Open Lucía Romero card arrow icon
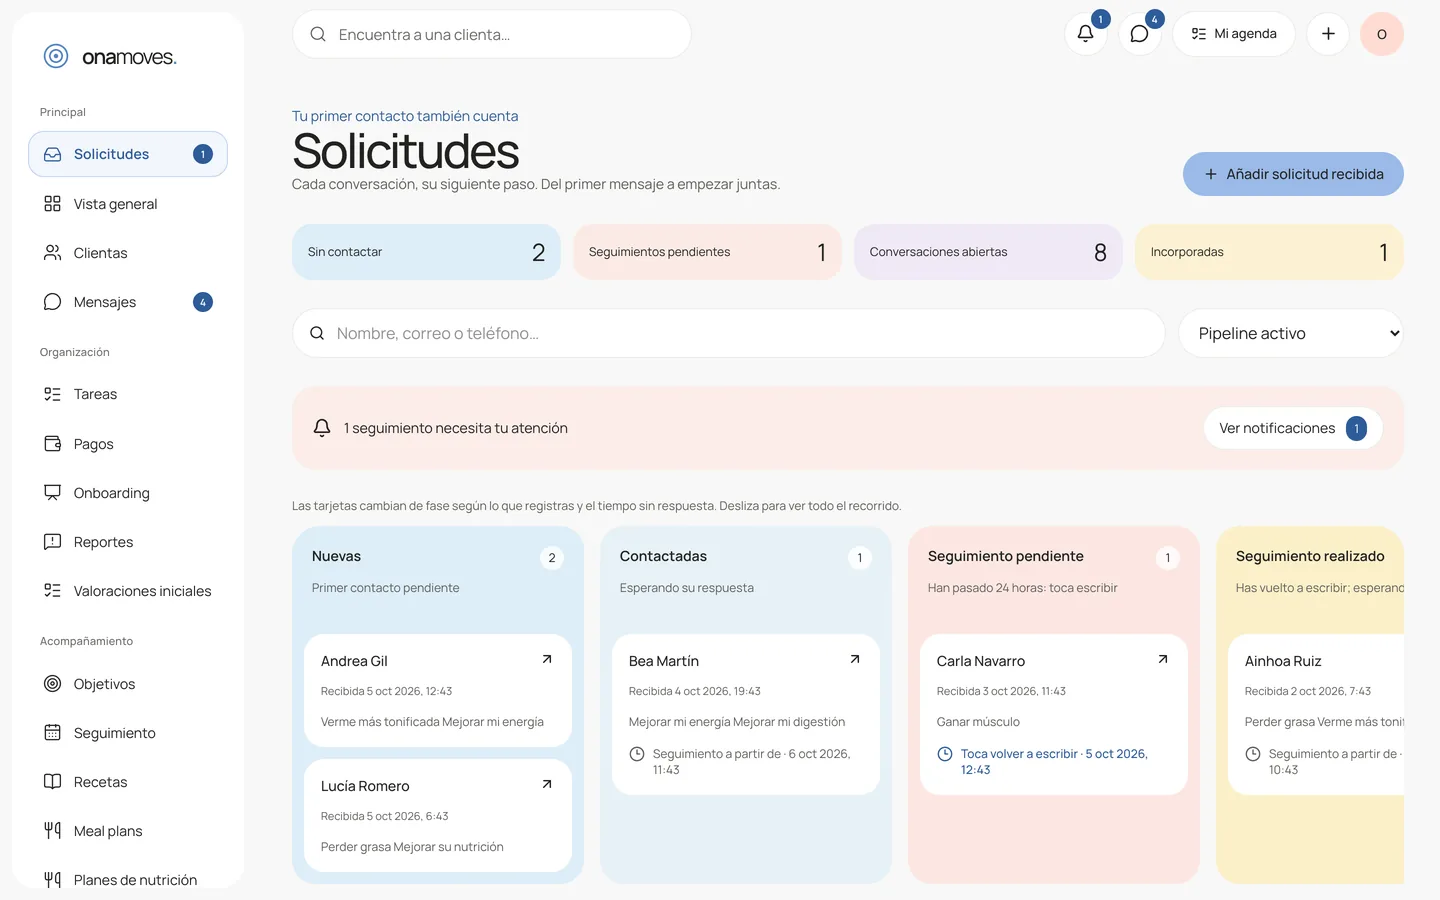The height and width of the screenshot is (900, 1440). 547,784
